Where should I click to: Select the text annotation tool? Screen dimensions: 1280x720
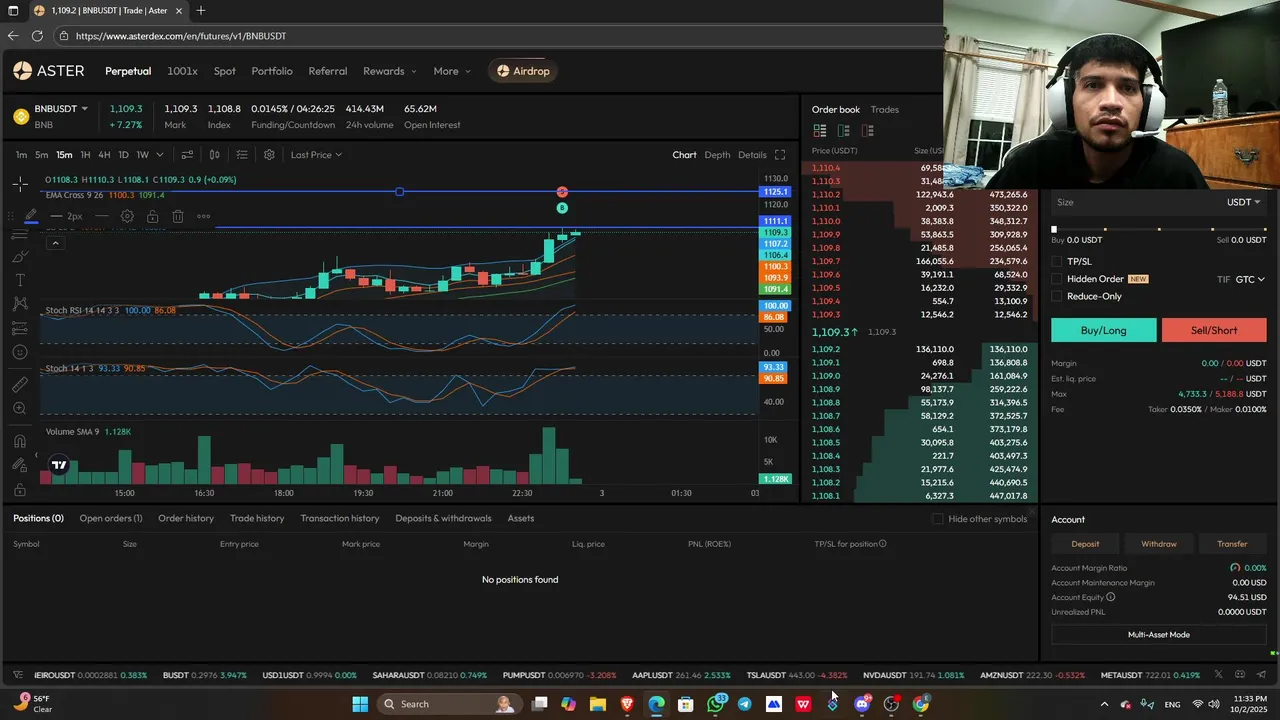click(20, 281)
